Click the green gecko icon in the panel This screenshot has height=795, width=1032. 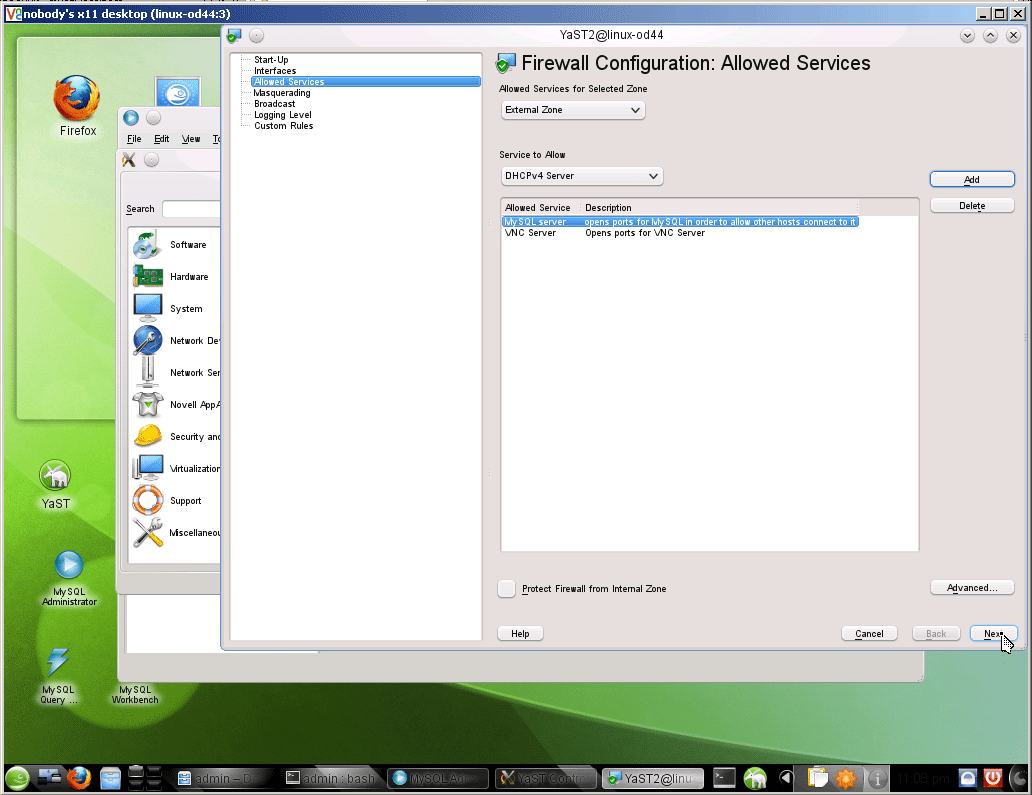tap(756, 779)
